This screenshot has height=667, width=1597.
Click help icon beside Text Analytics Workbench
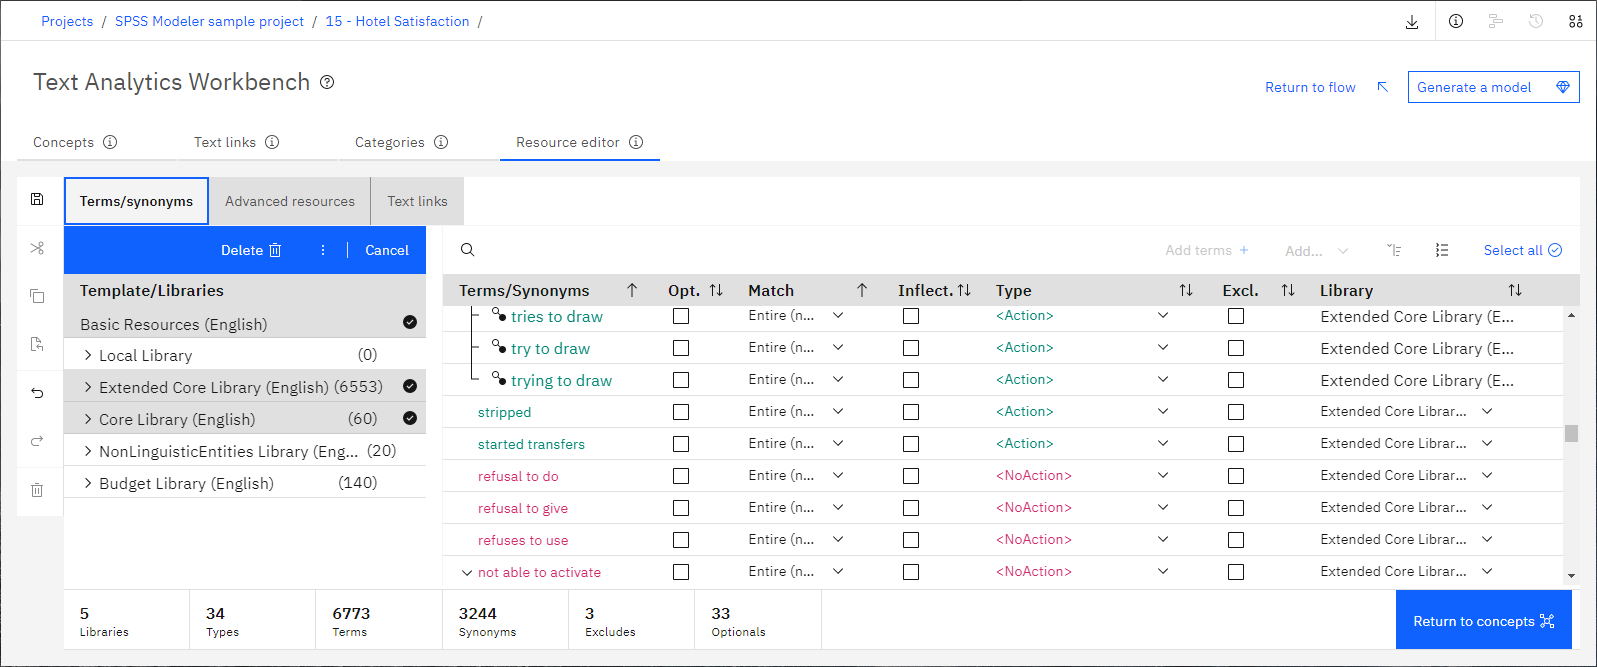pos(327,82)
